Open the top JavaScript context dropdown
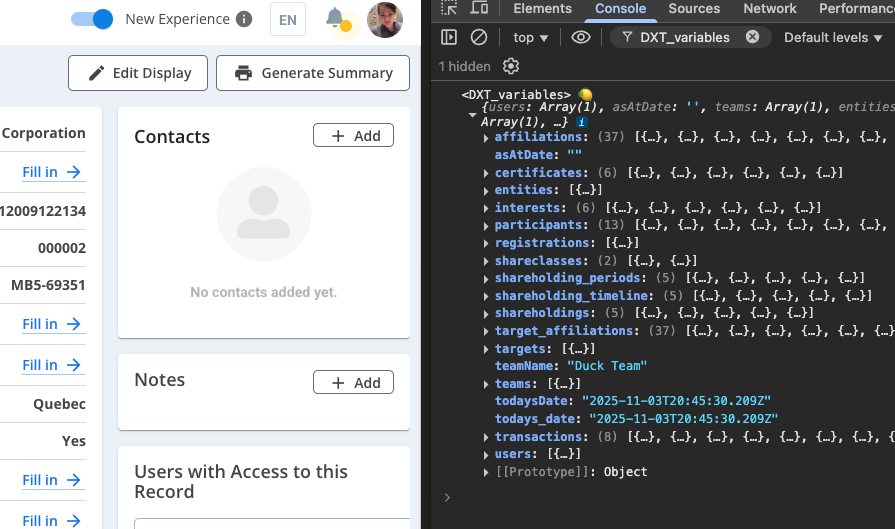895x529 pixels. pyautogui.click(x=531, y=38)
